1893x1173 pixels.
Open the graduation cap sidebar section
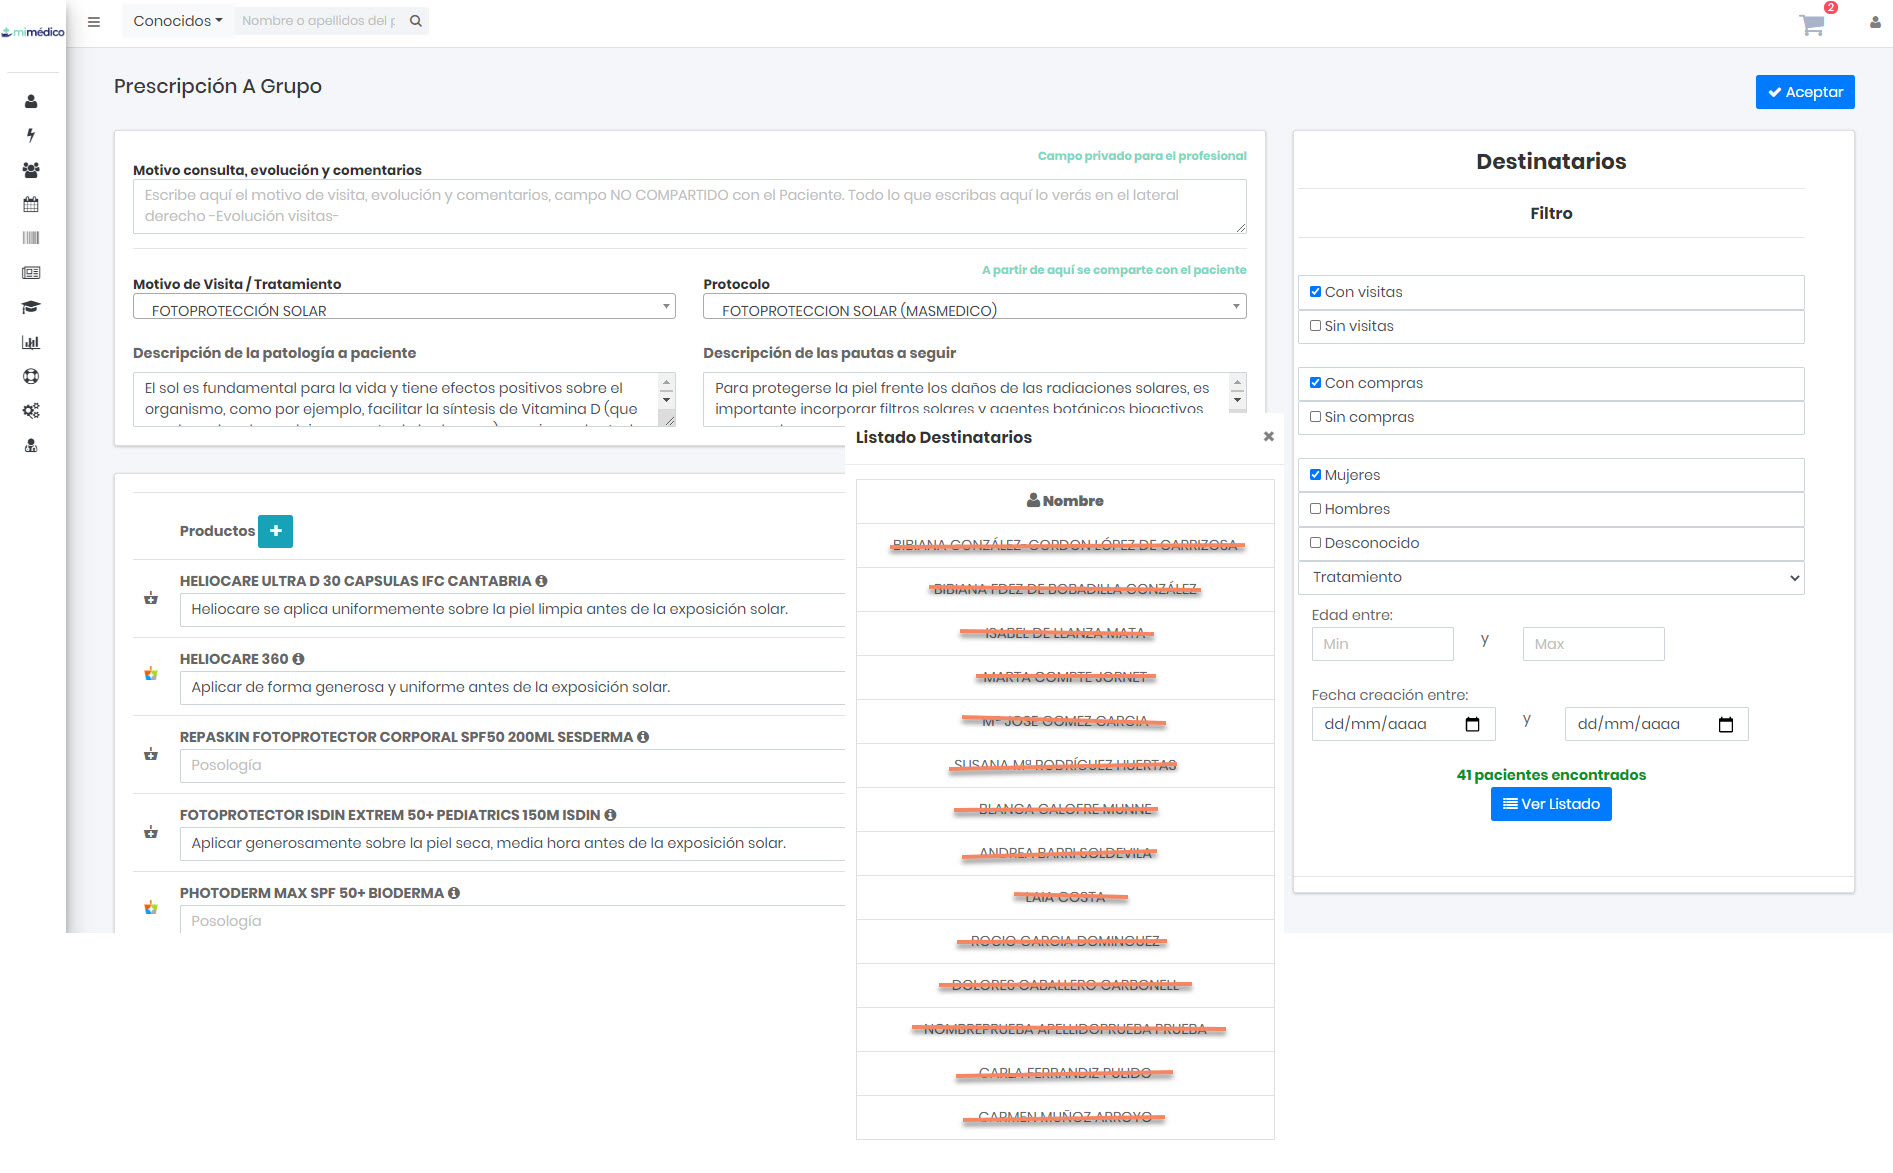(x=31, y=307)
